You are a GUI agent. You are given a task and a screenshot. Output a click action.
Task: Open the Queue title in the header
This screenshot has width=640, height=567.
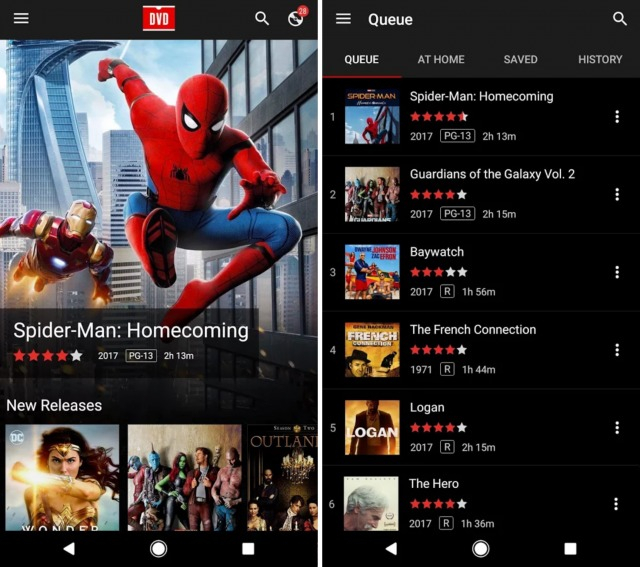390,19
